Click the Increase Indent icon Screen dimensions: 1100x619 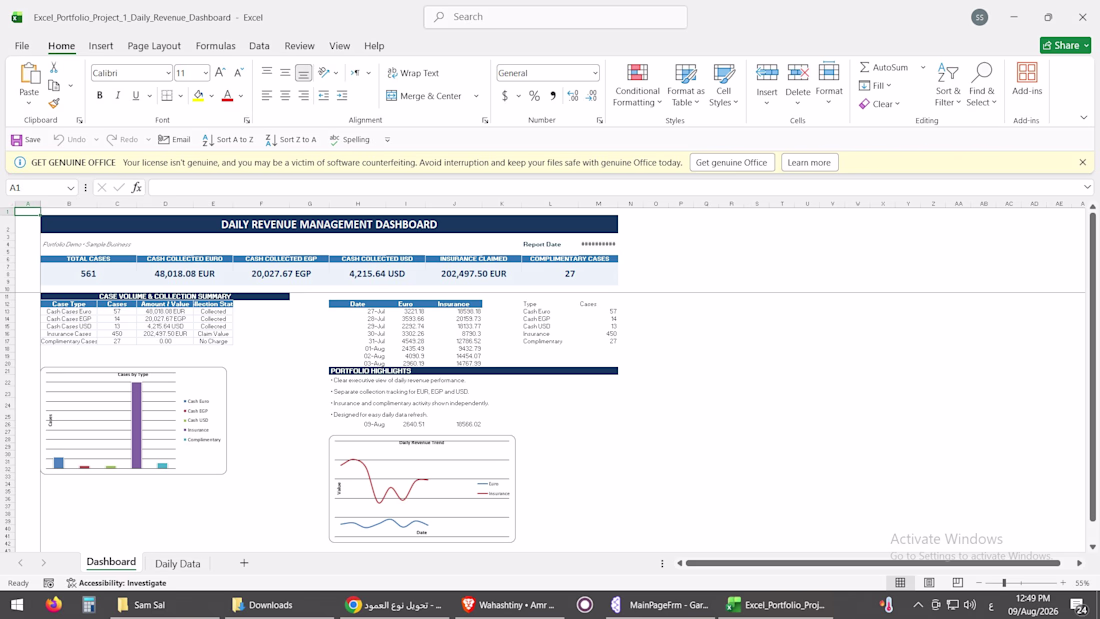(x=342, y=95)
